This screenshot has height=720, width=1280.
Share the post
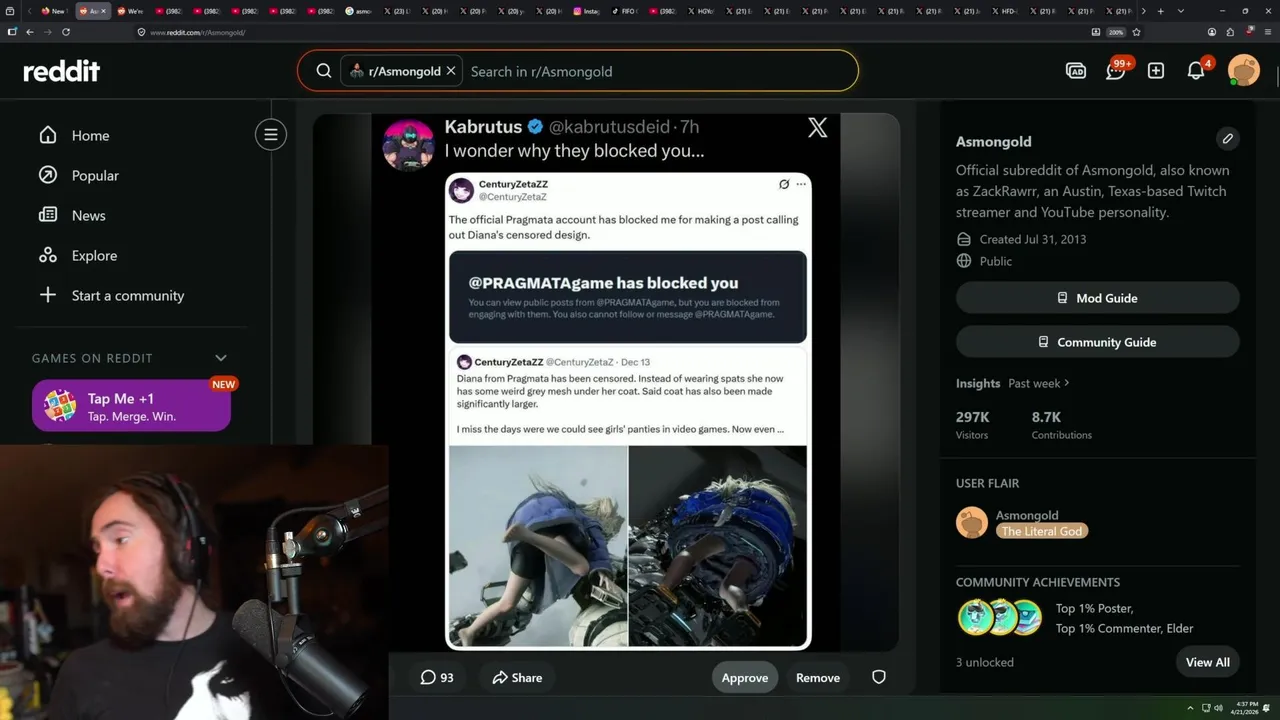coord(517,677)
